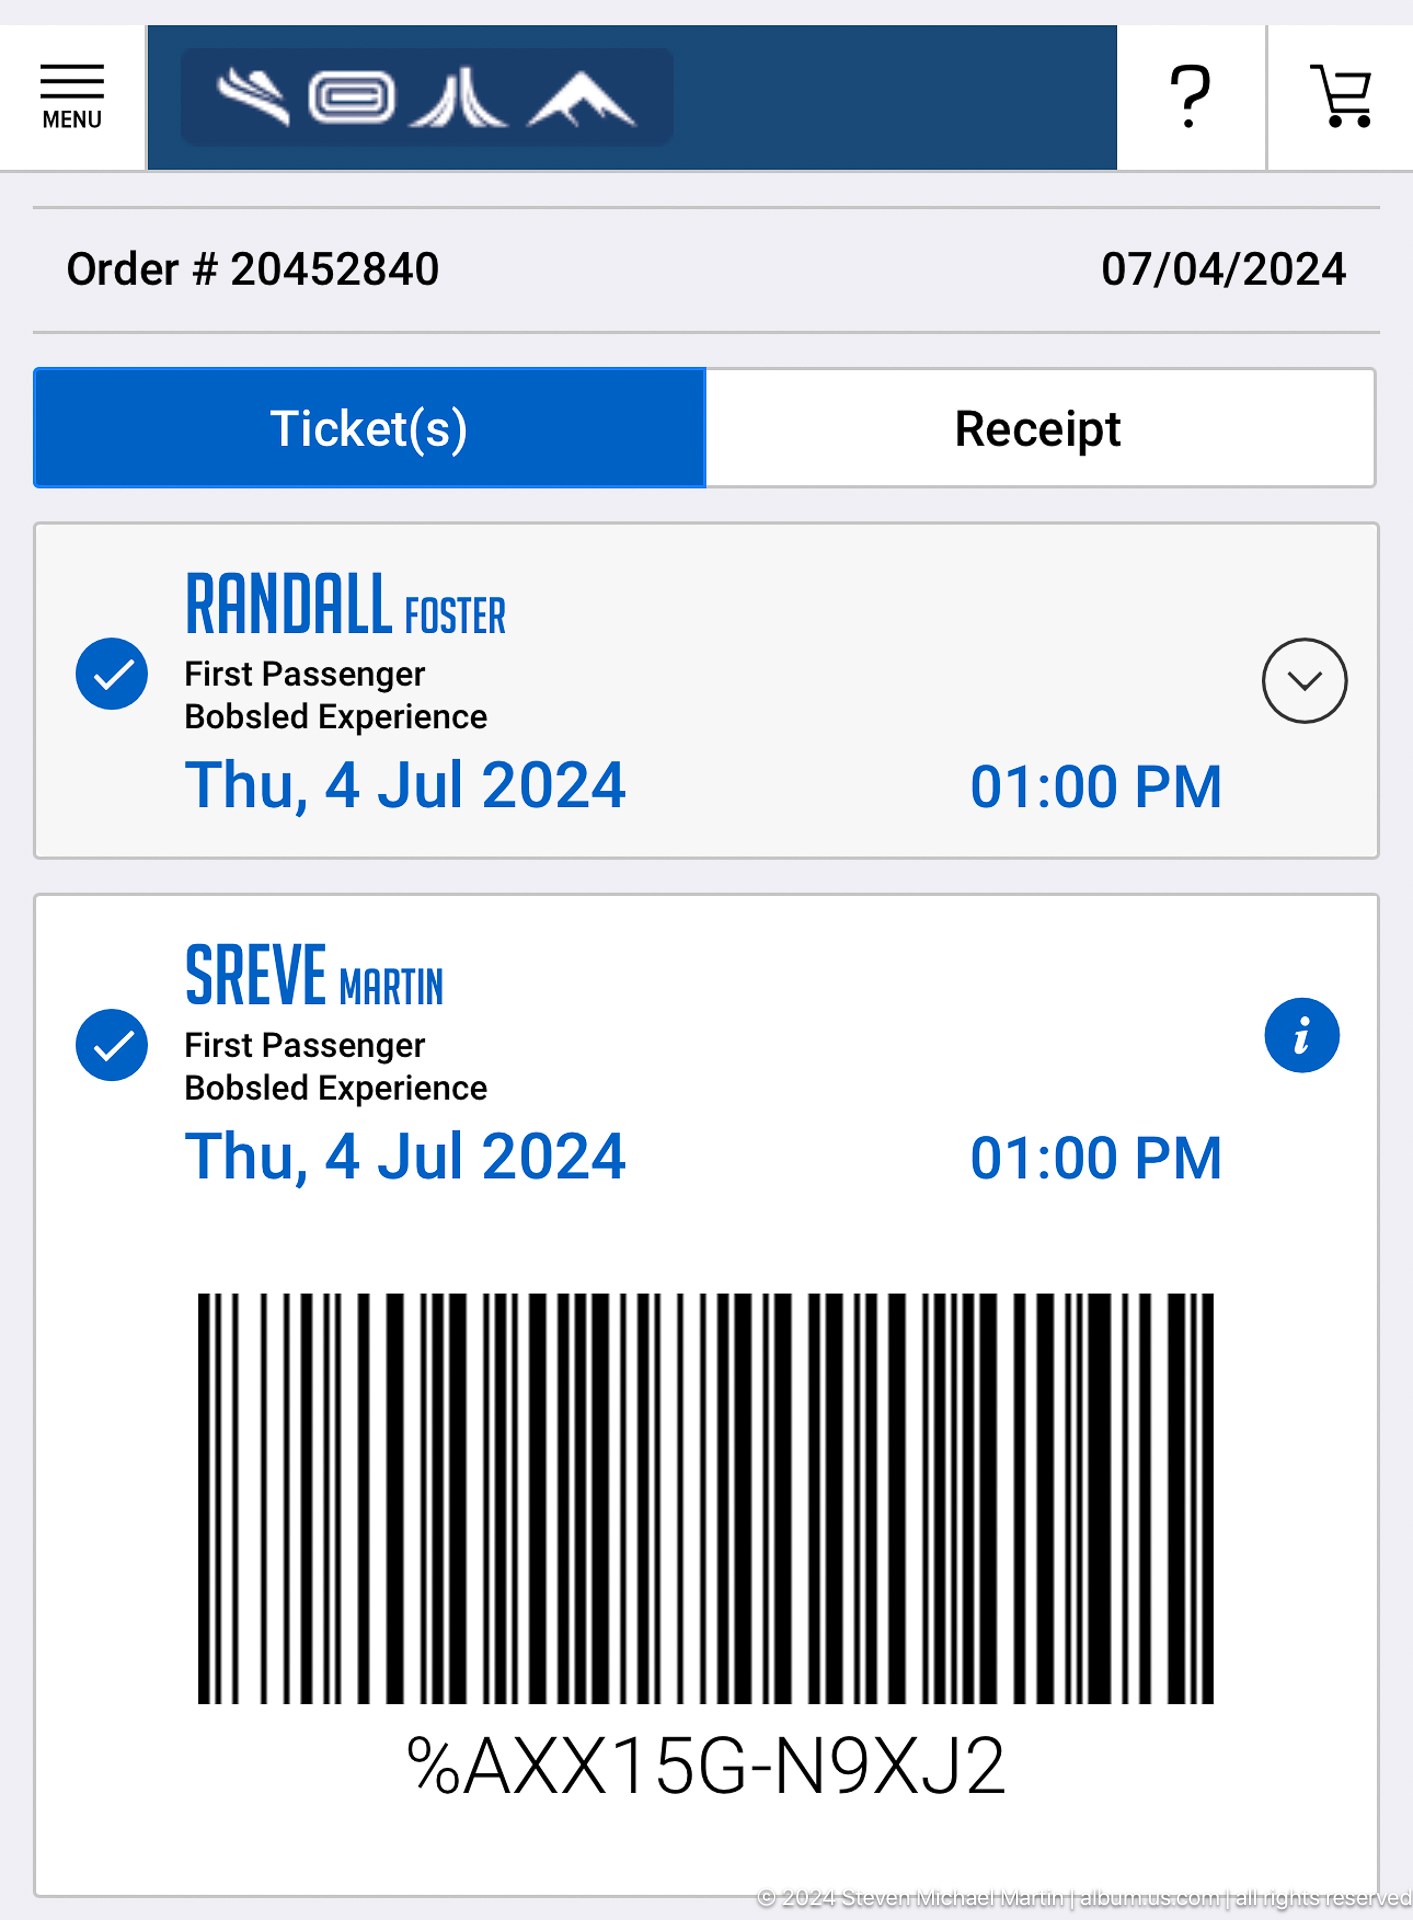Show info for Sreve Martin ticket

pyautogui.click(x=1301, y=1035)
